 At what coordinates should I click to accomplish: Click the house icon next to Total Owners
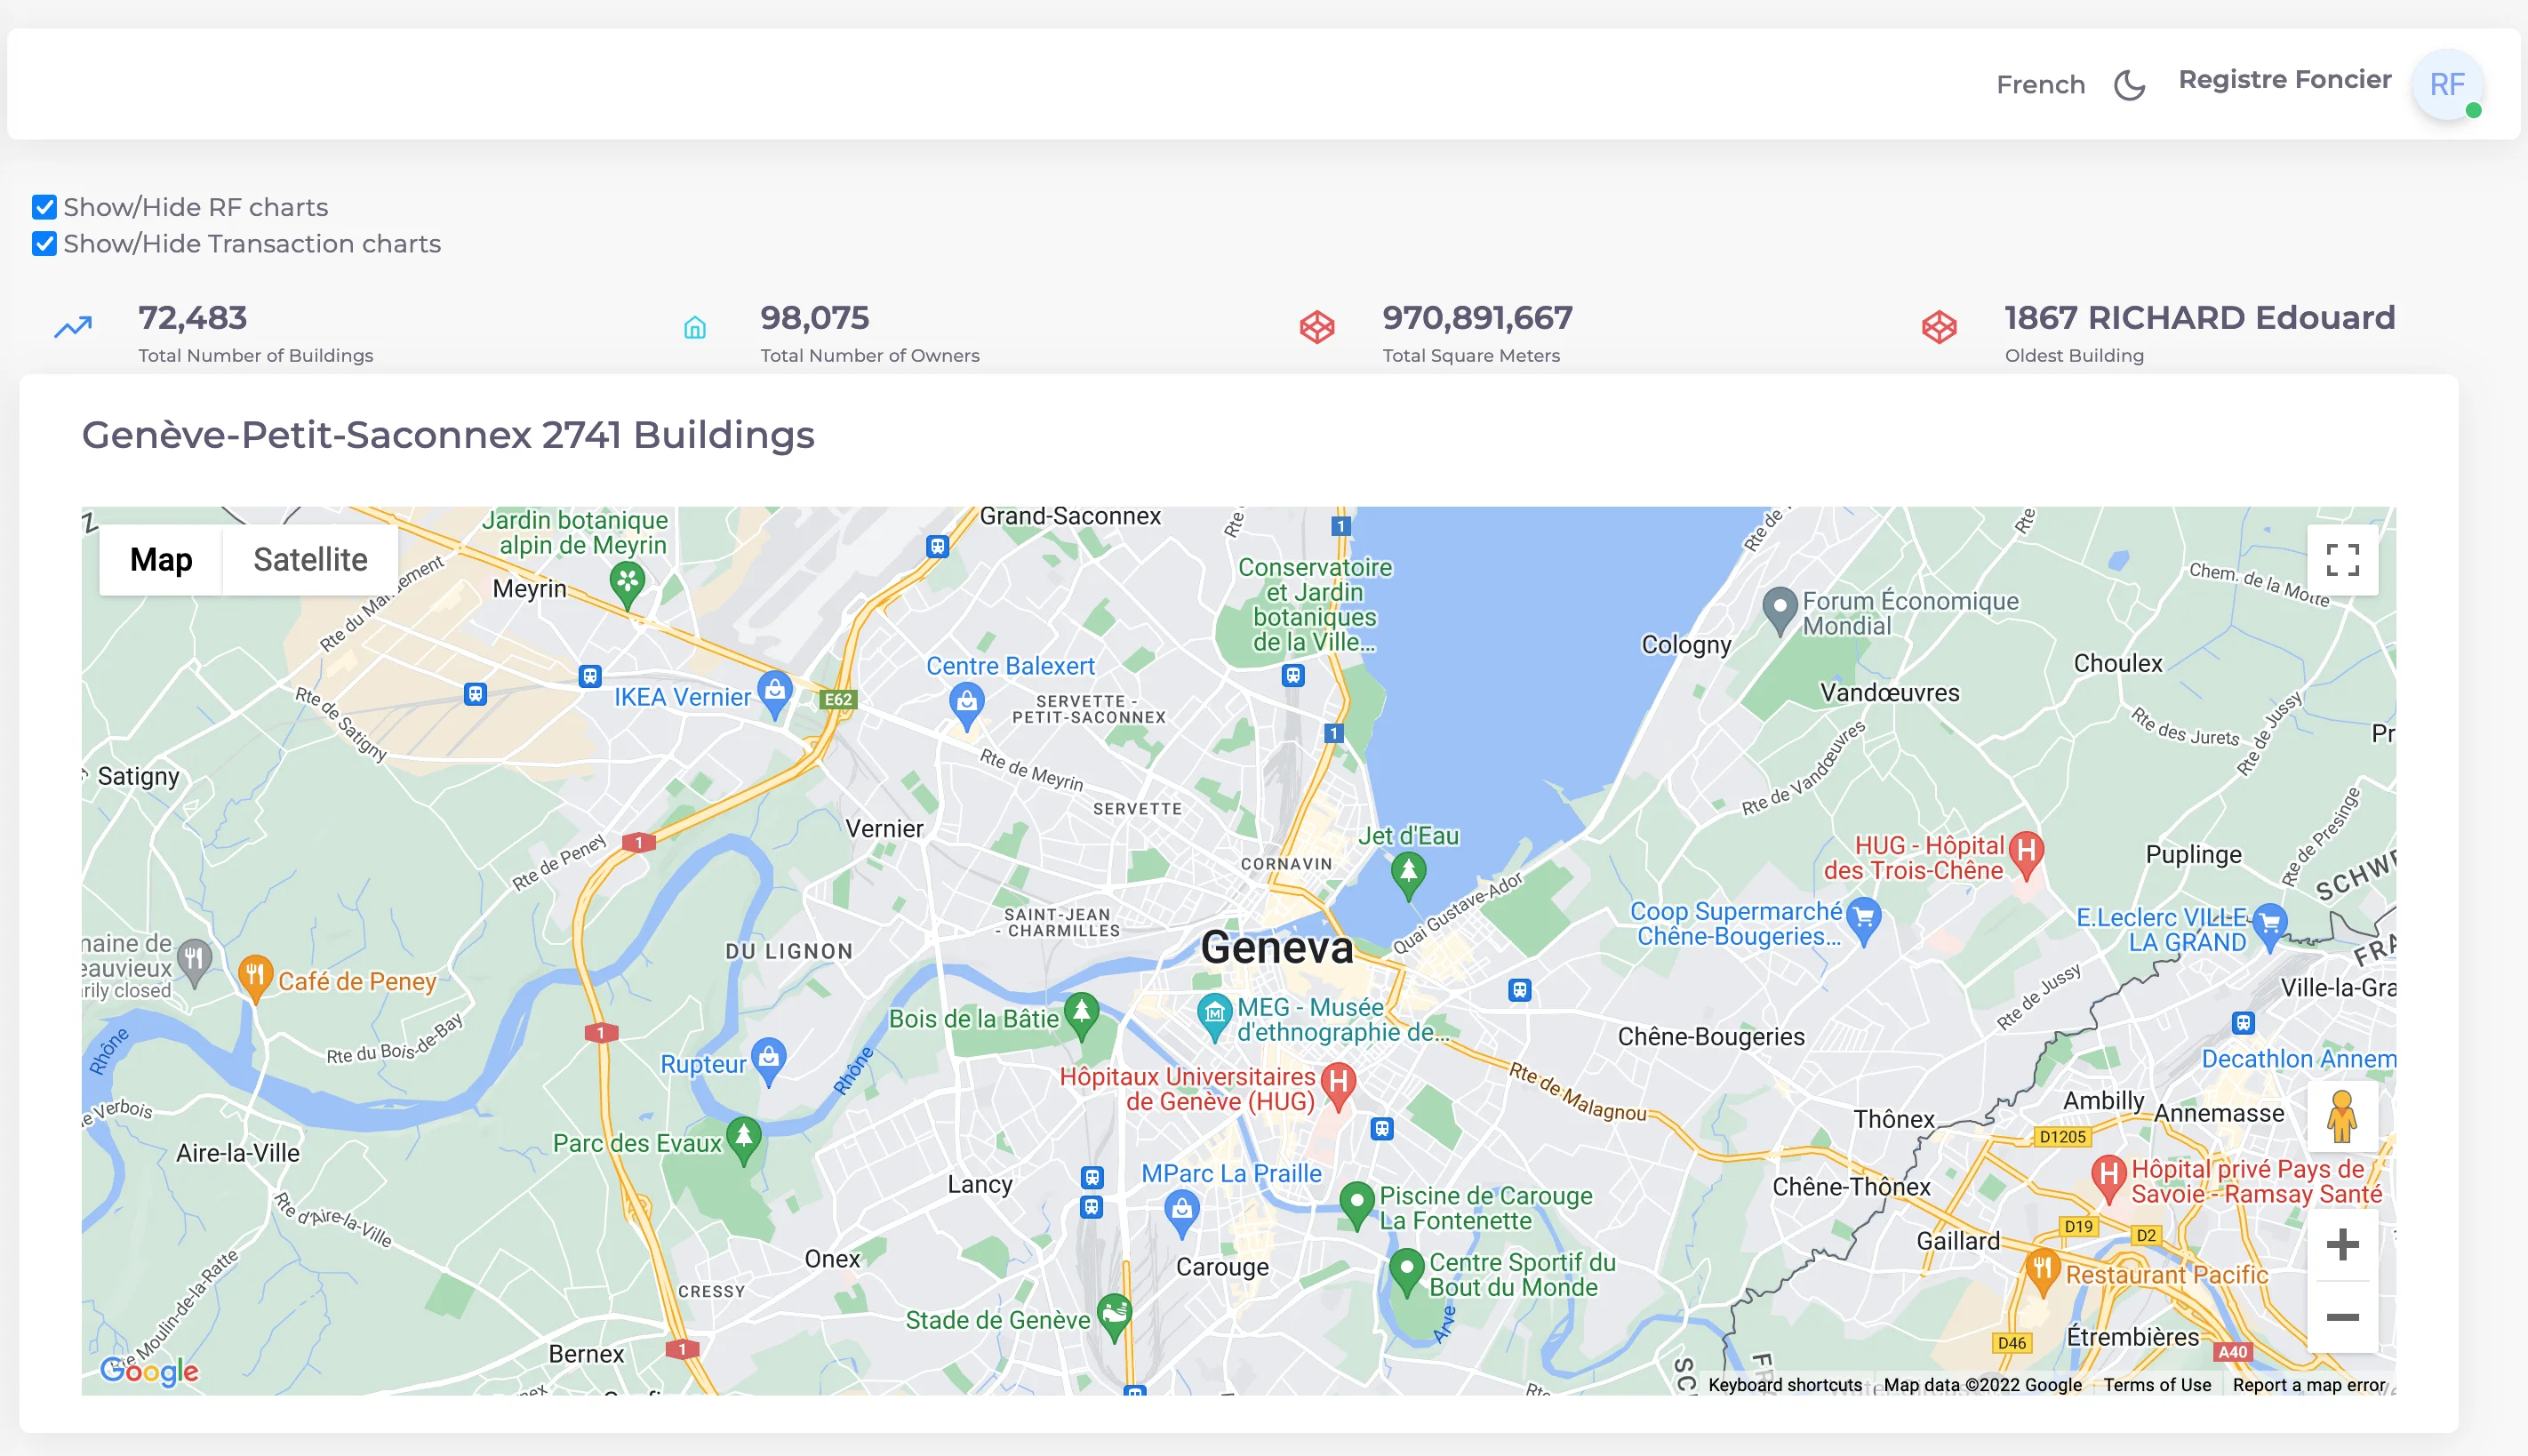tap(696, 326)
